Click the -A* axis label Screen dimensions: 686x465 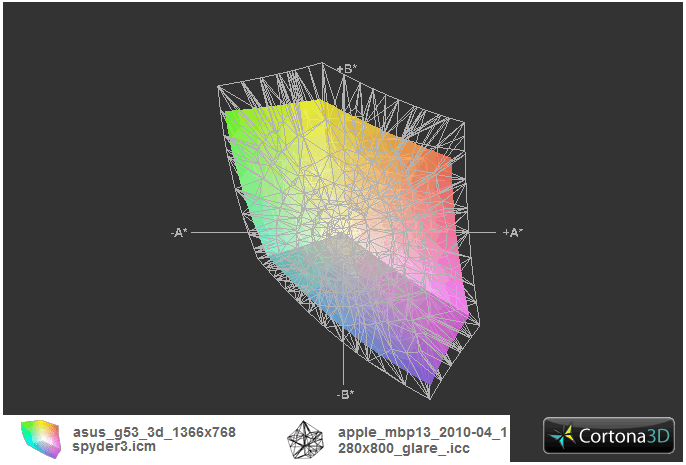coord(179,233)
